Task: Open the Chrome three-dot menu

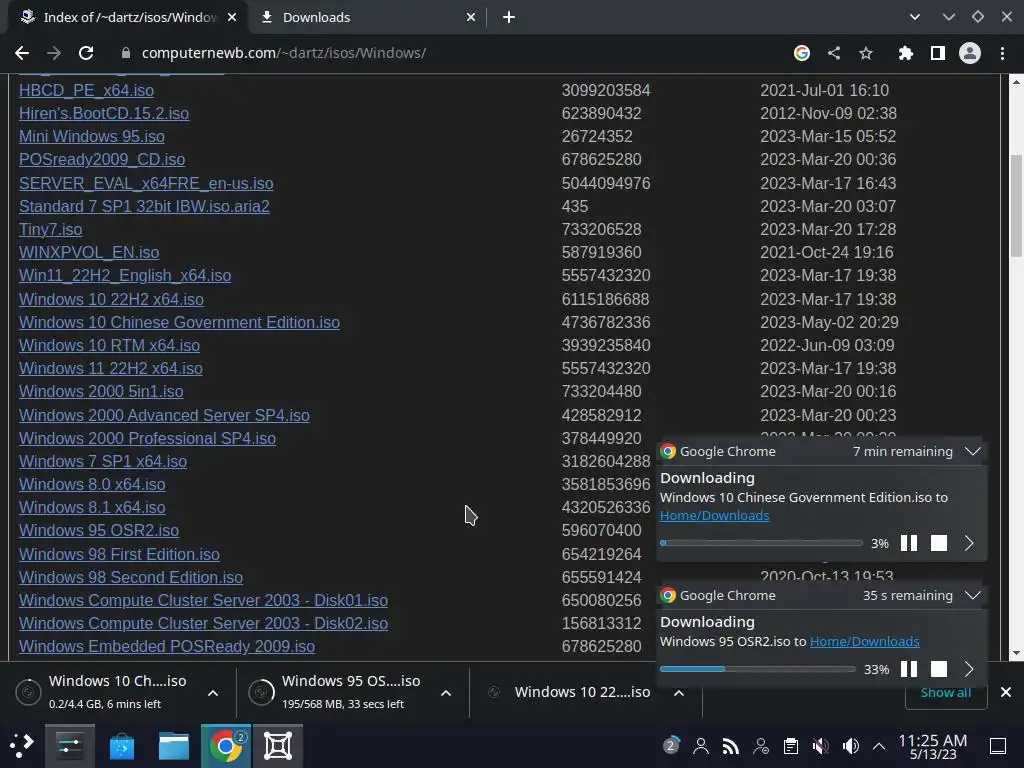Action: 1002,53
